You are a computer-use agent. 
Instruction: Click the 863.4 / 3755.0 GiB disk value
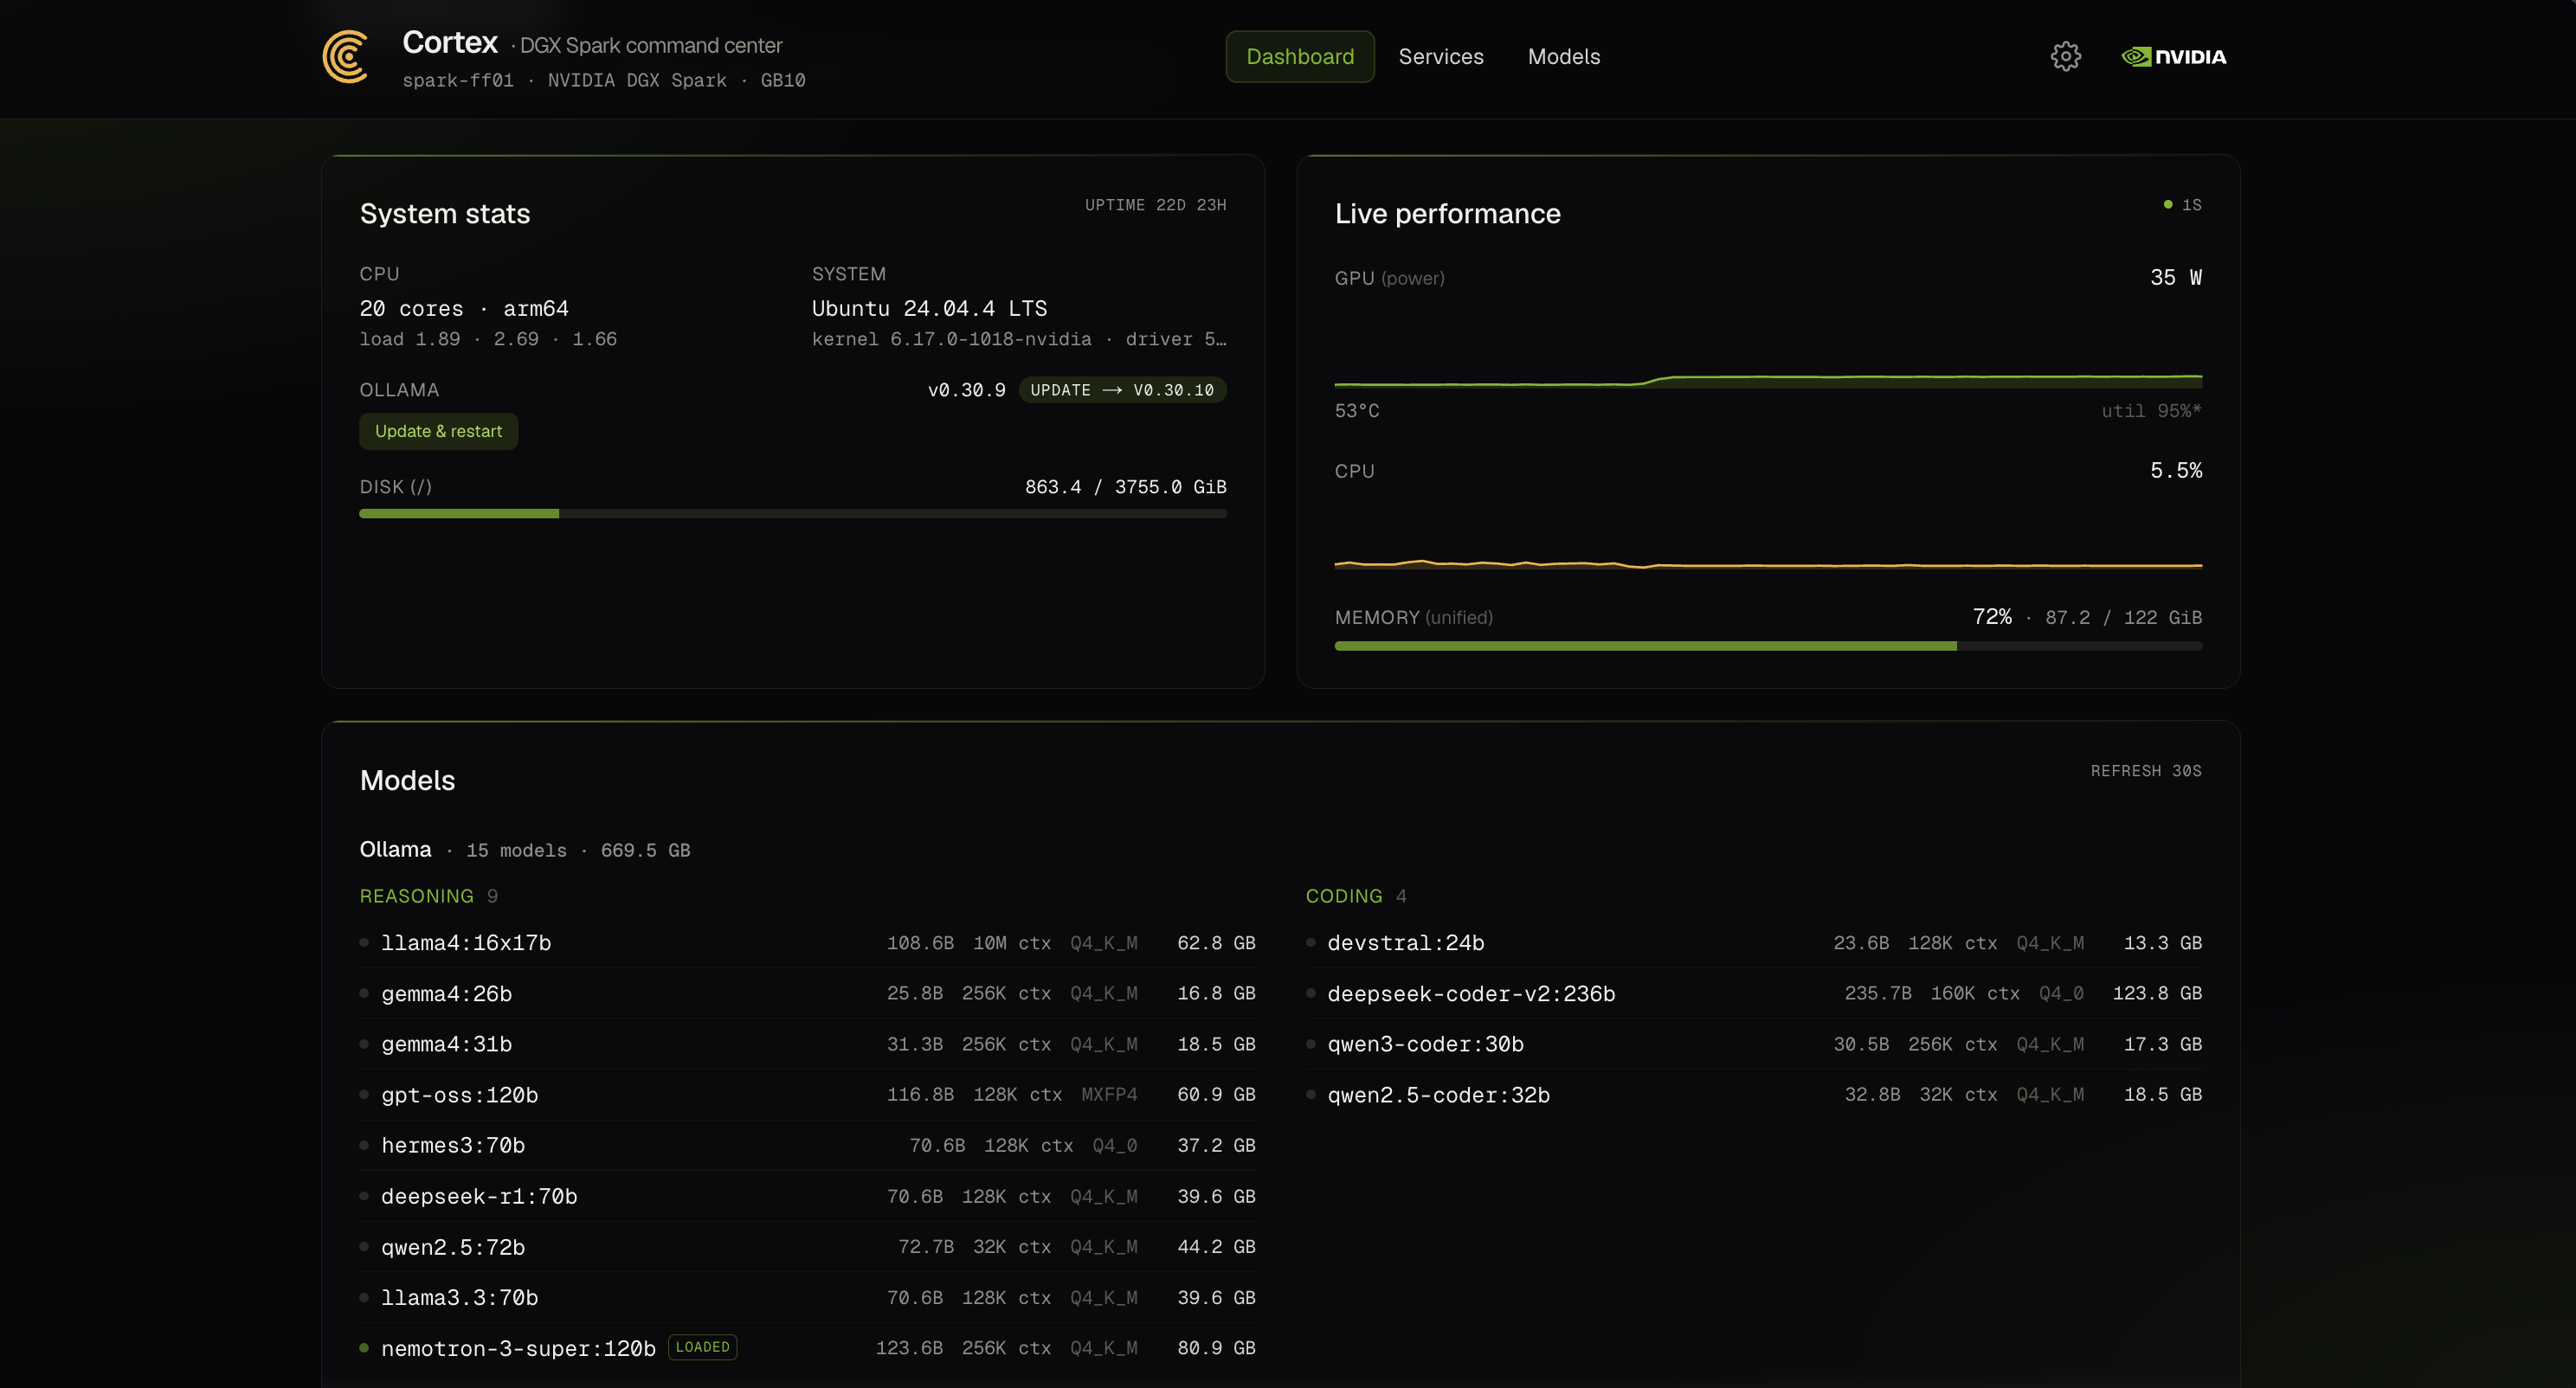click(x=1125, y=487)
